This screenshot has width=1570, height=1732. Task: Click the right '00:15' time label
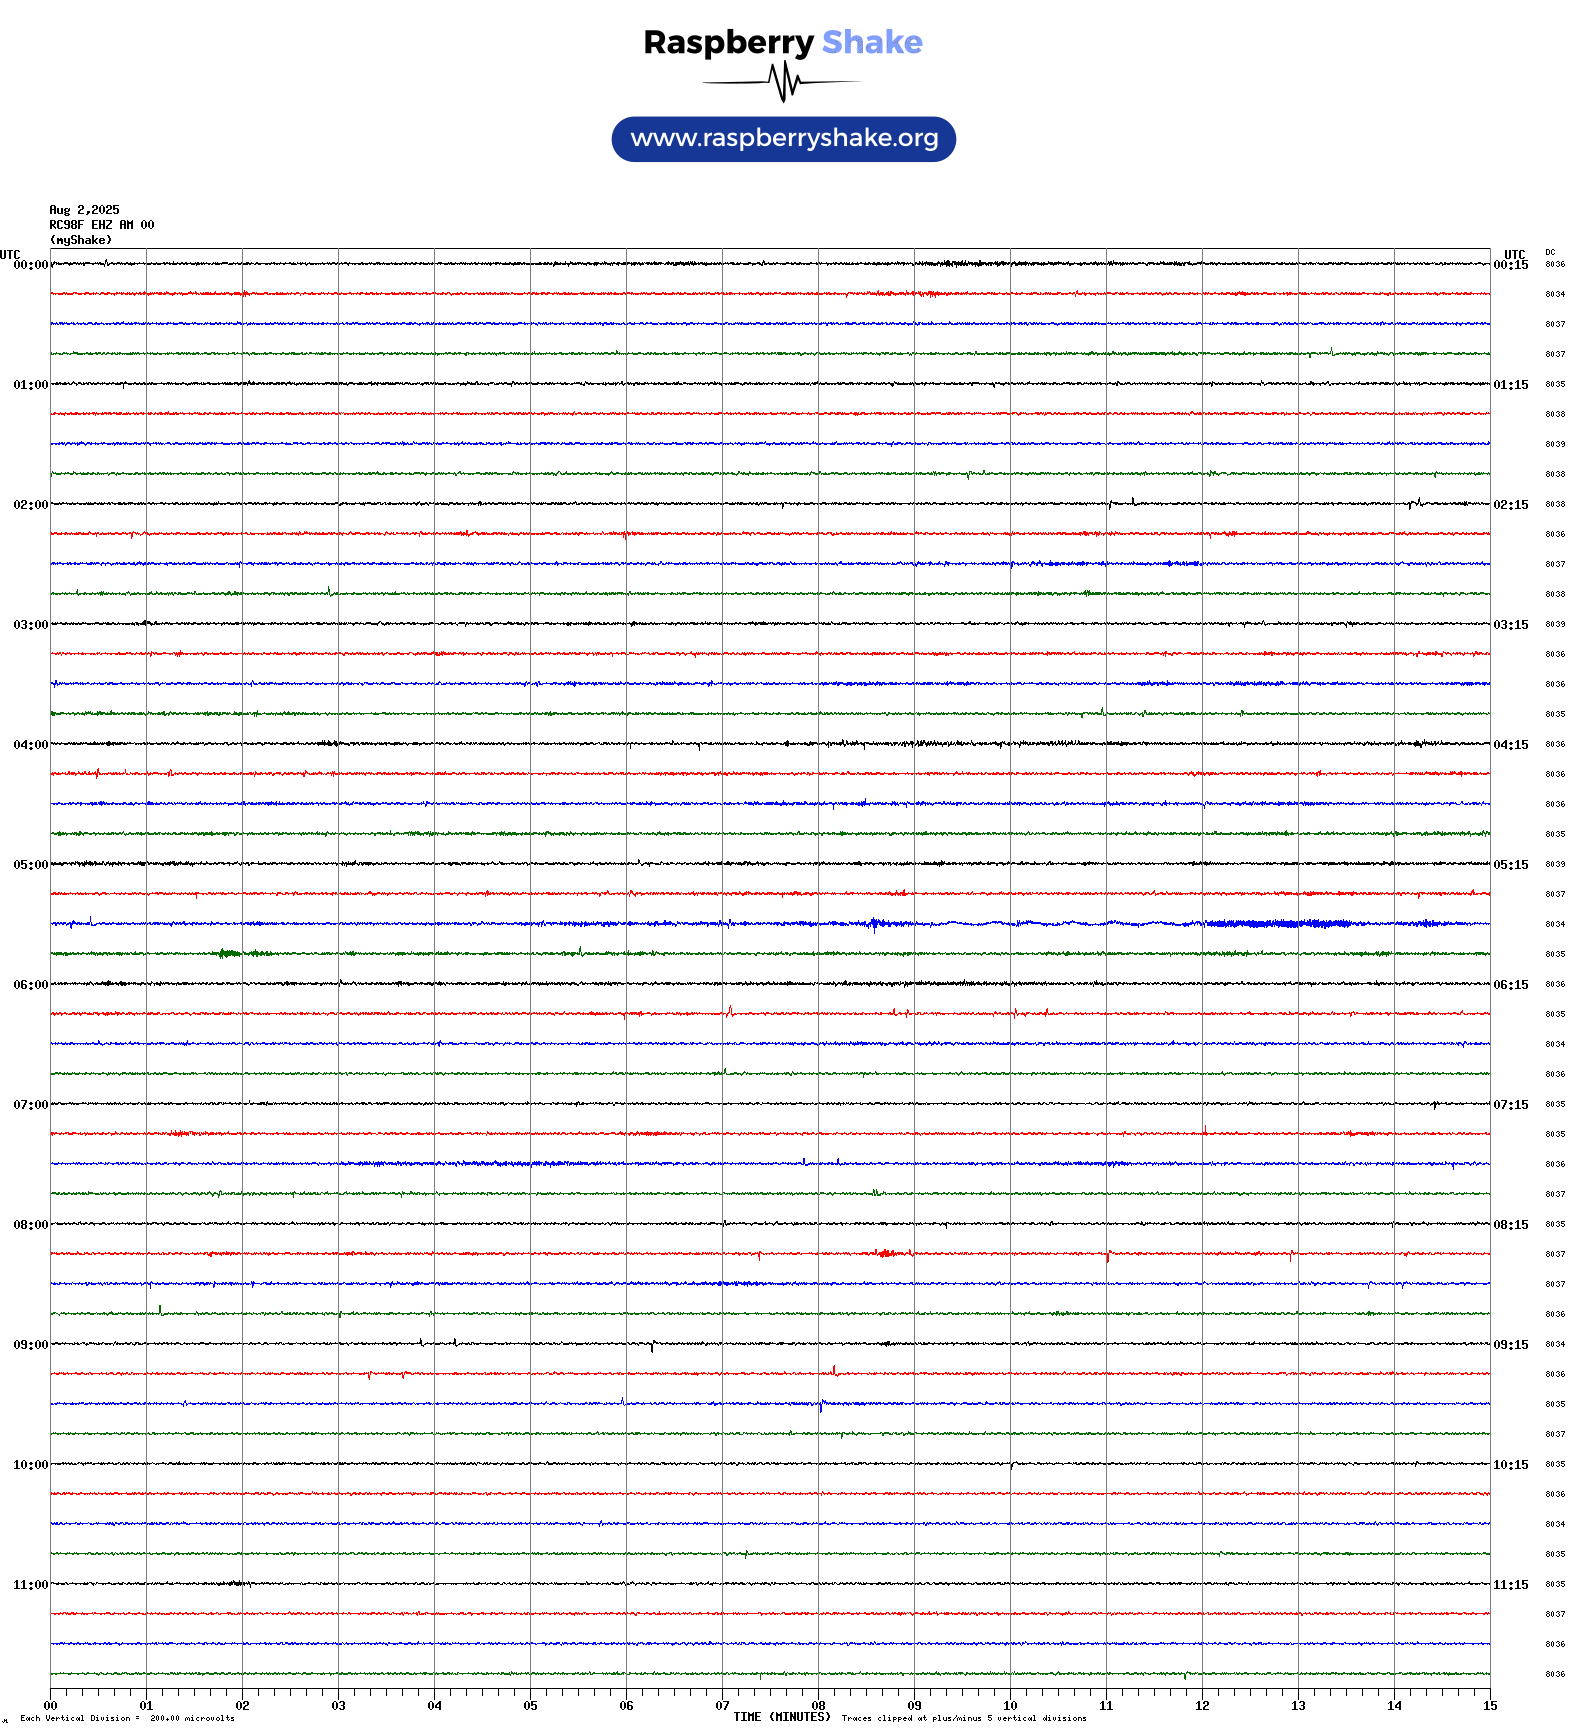(1511, 265)
